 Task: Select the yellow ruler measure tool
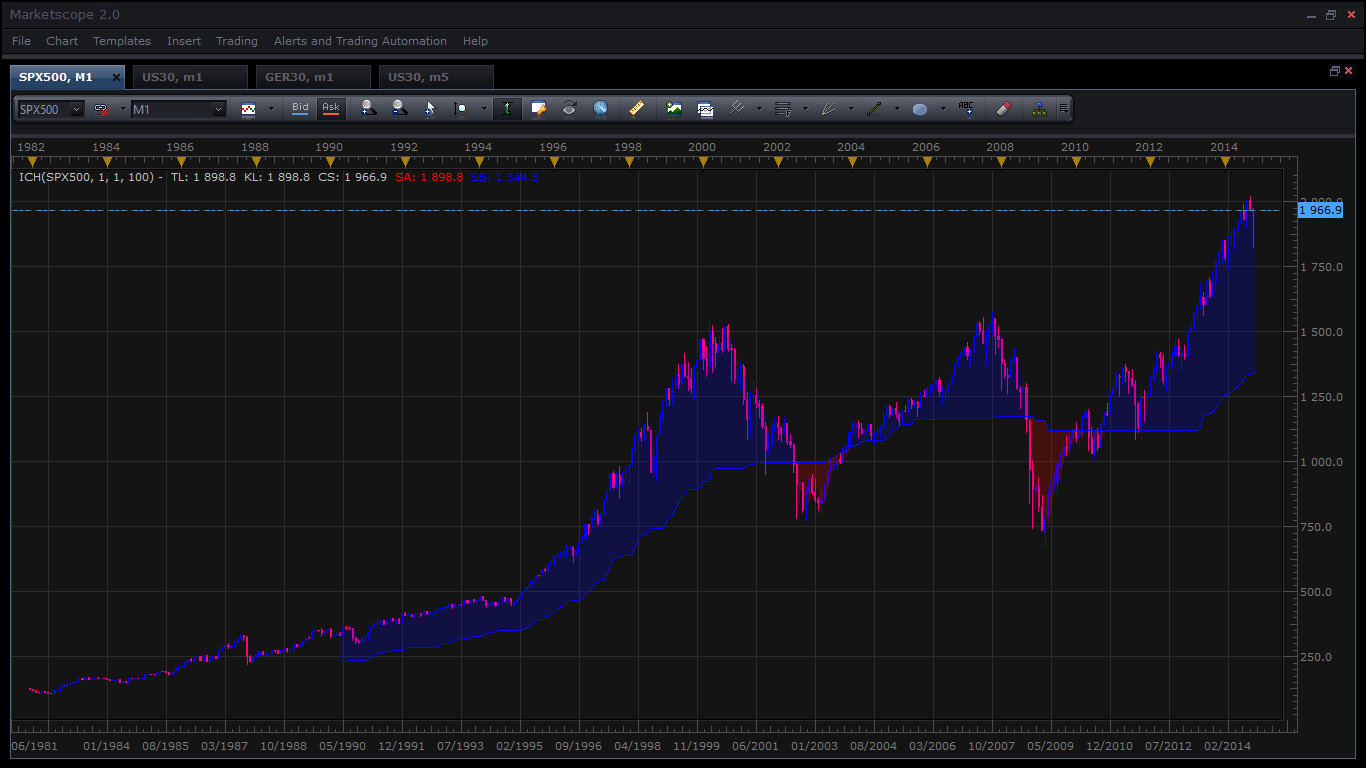(x=637, y=109)
